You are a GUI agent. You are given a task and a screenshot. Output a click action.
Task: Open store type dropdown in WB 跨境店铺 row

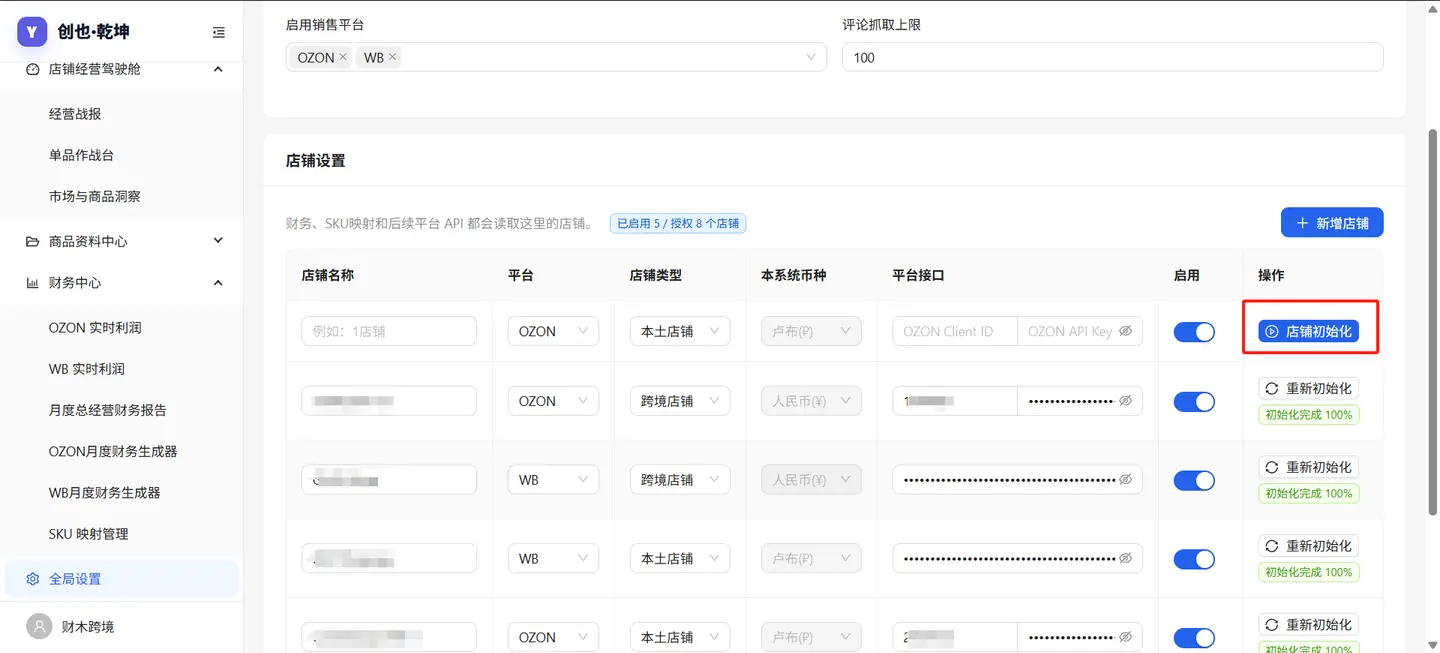click(x=680, y=480)
